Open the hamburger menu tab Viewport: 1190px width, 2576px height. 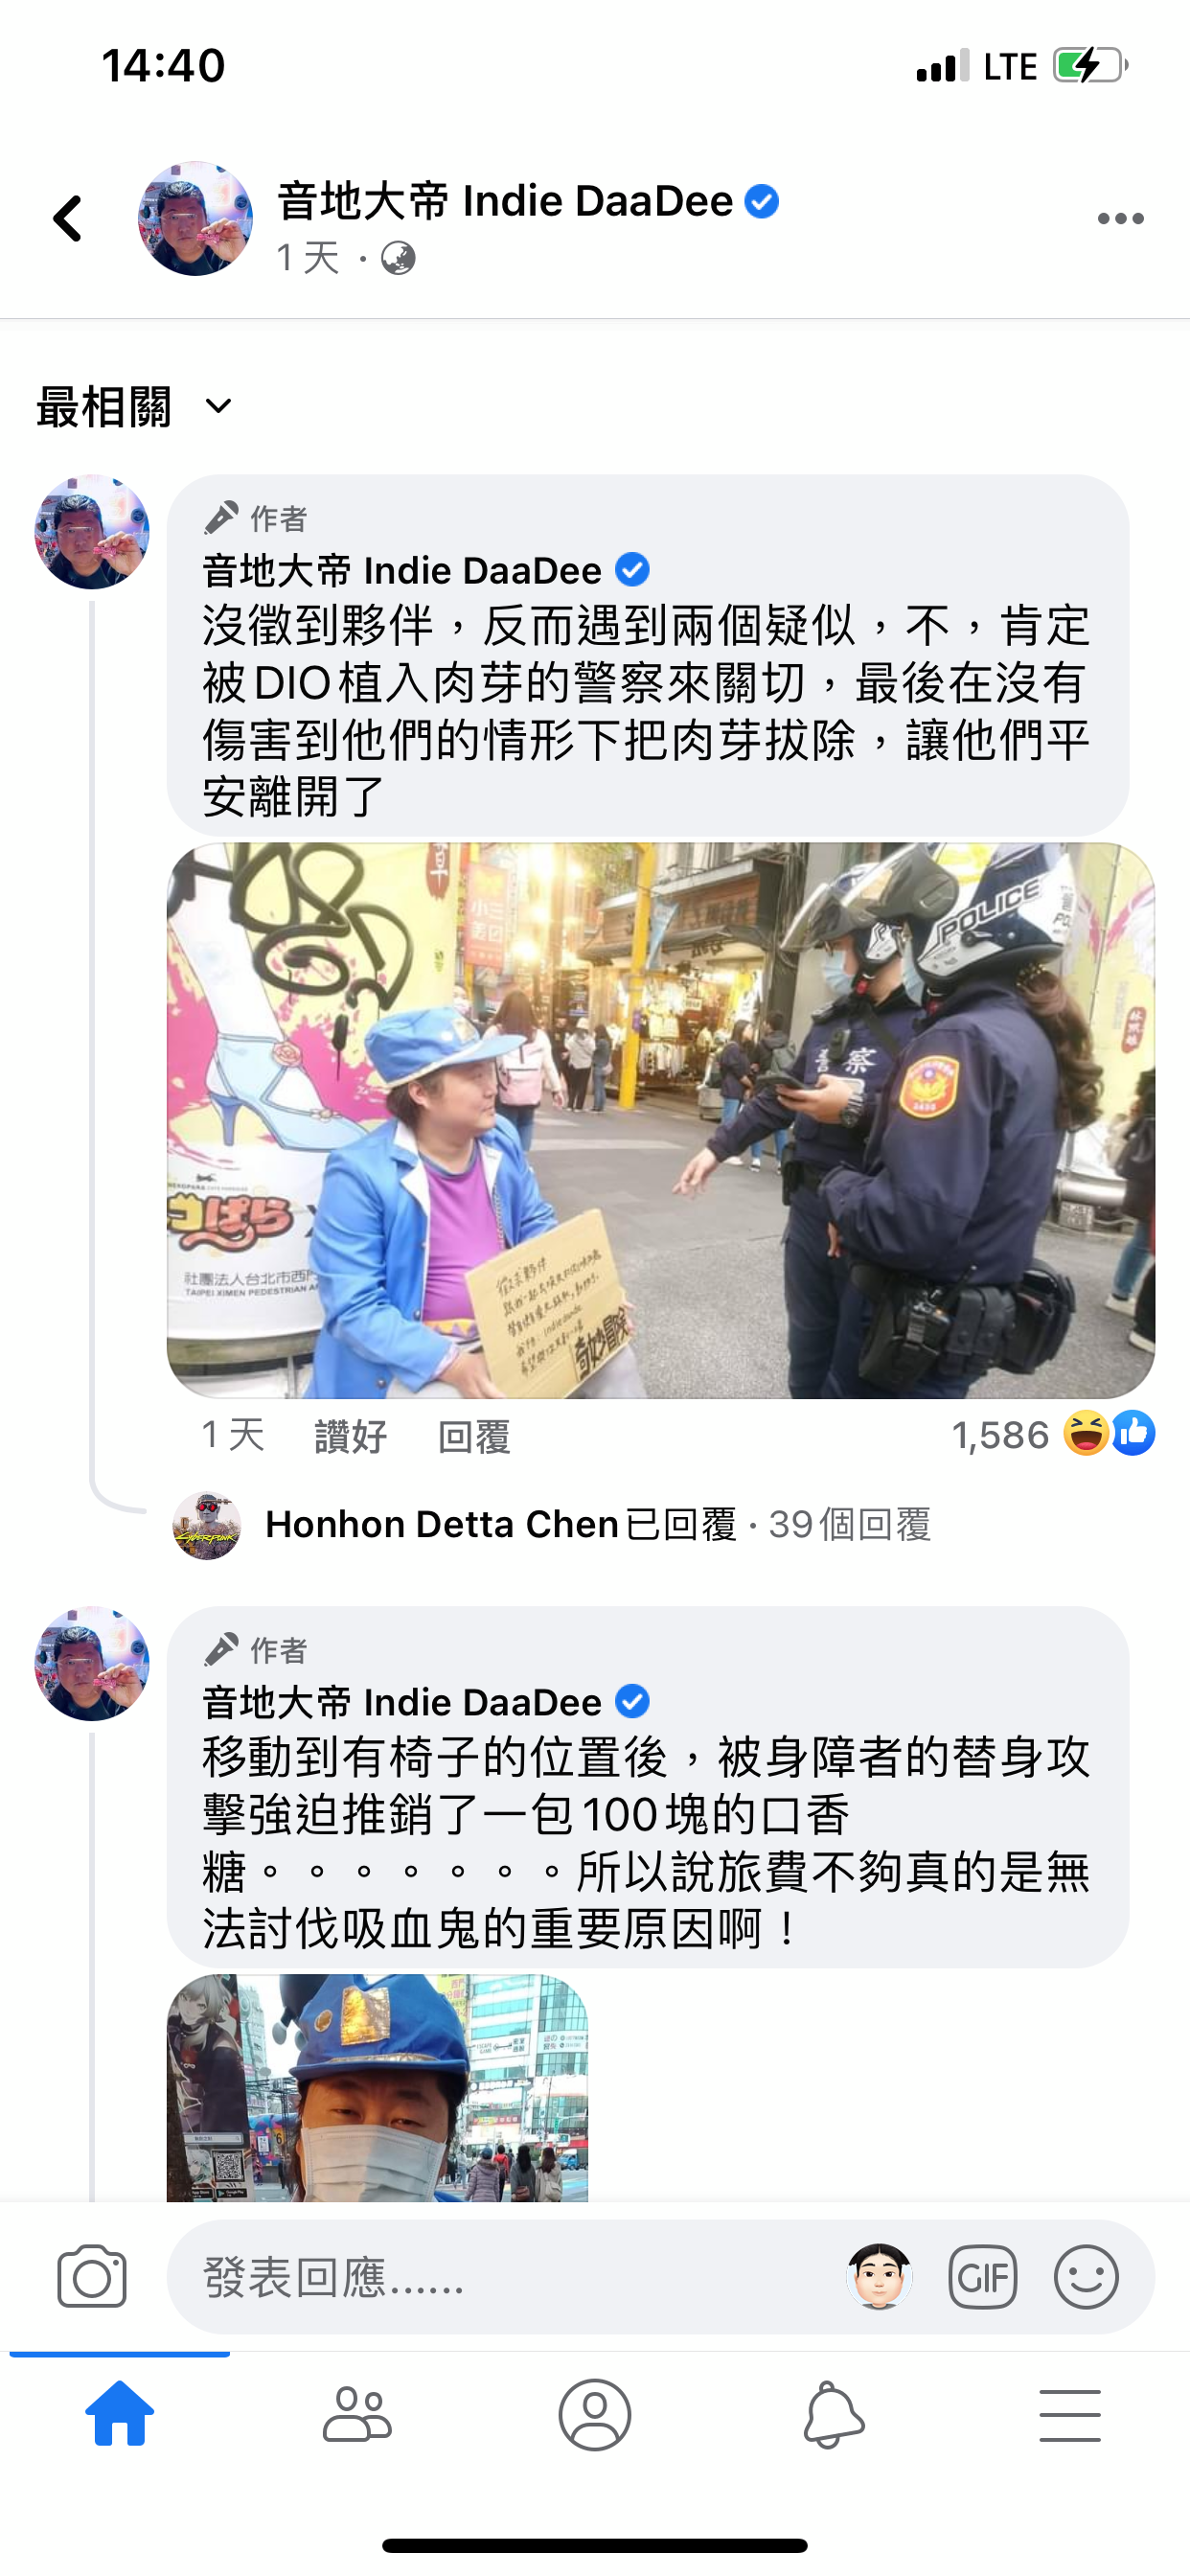1070,2415
